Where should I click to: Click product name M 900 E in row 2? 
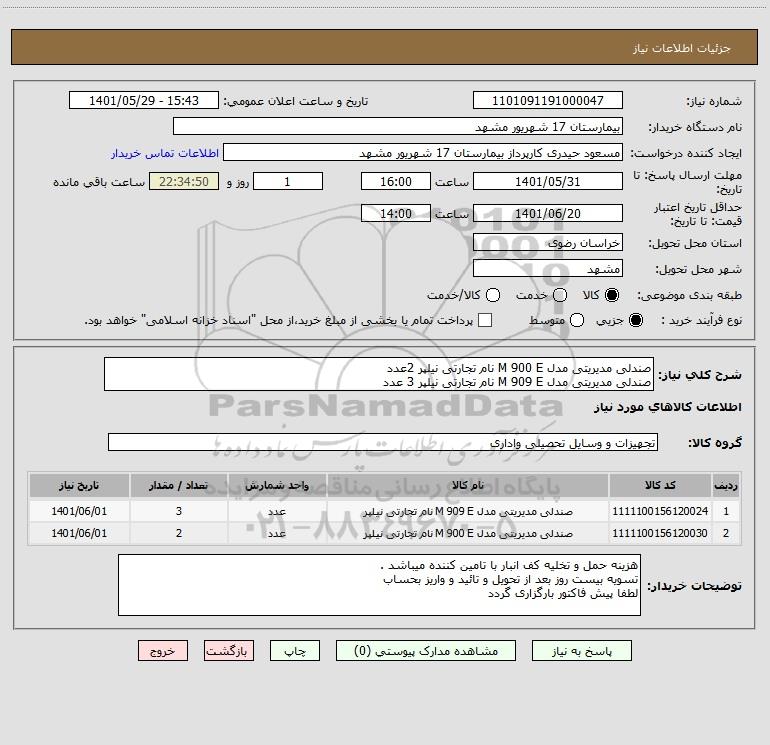468,534
